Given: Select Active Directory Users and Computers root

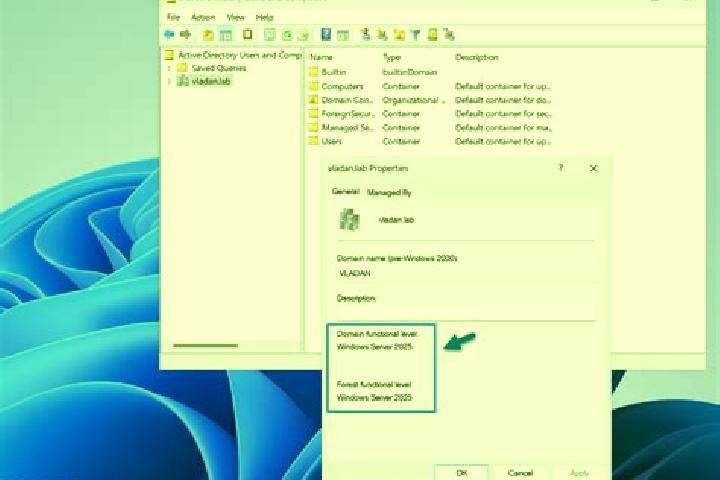Looking at the screenshot, I should click(x=239, y=55).
